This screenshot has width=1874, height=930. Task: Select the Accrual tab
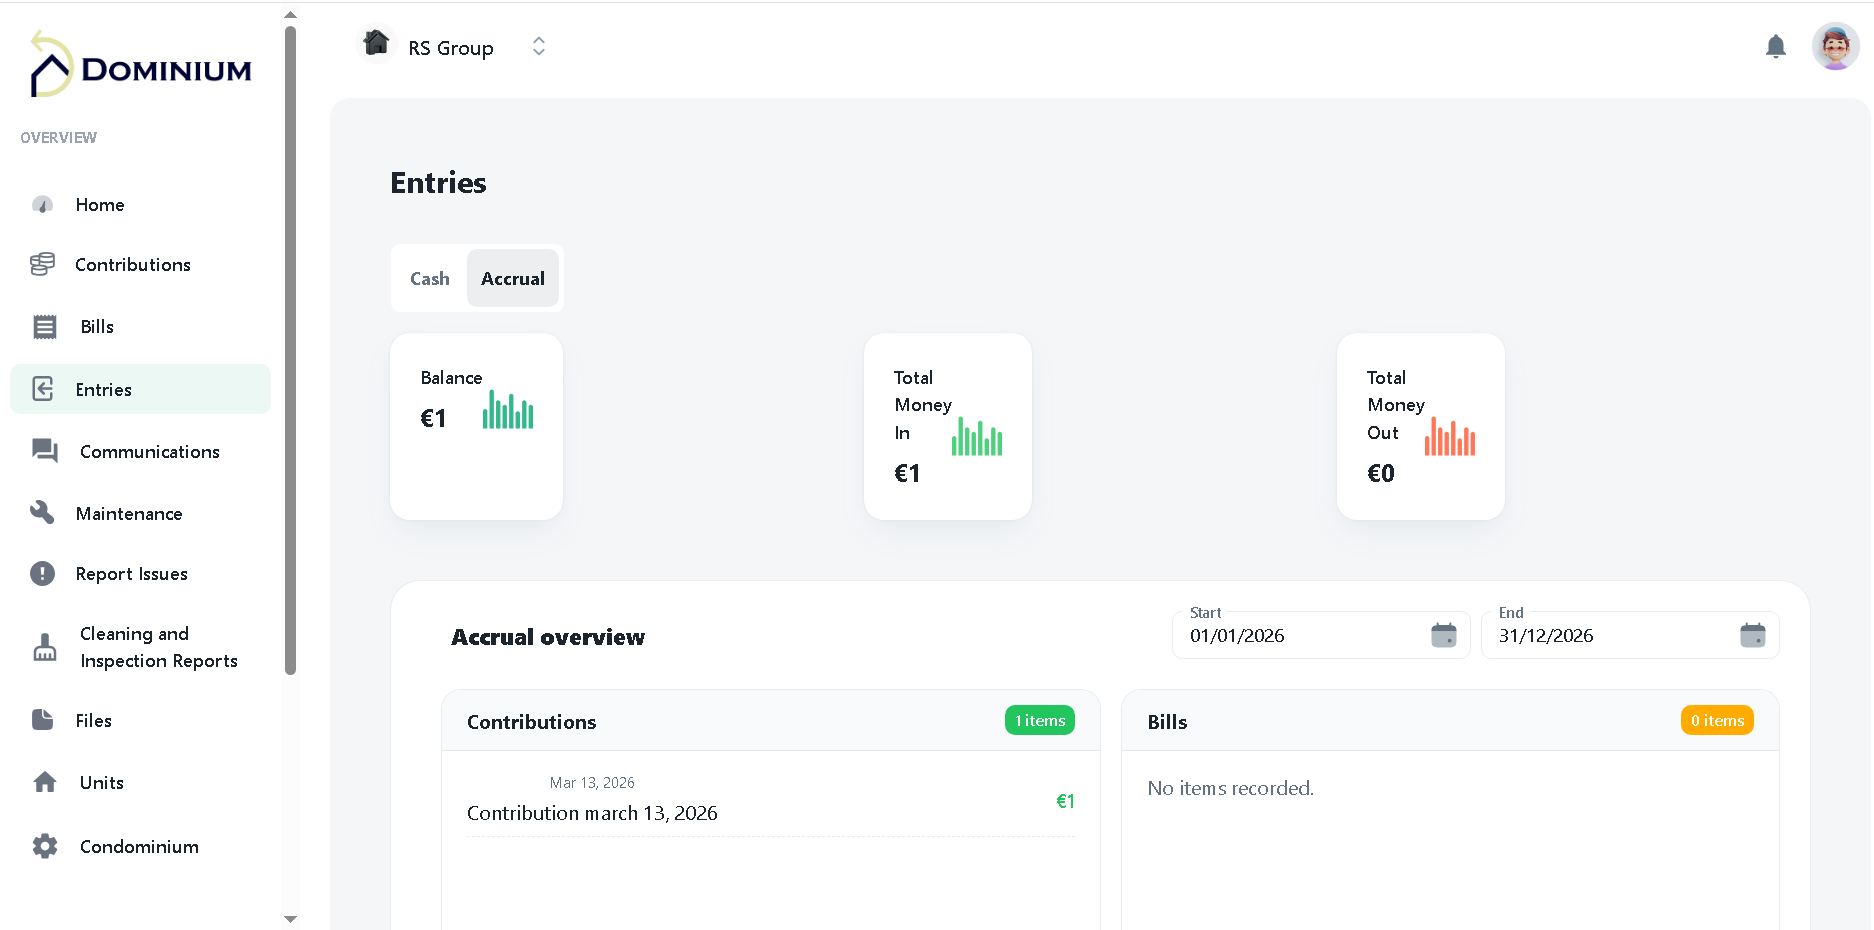[512, 278]
